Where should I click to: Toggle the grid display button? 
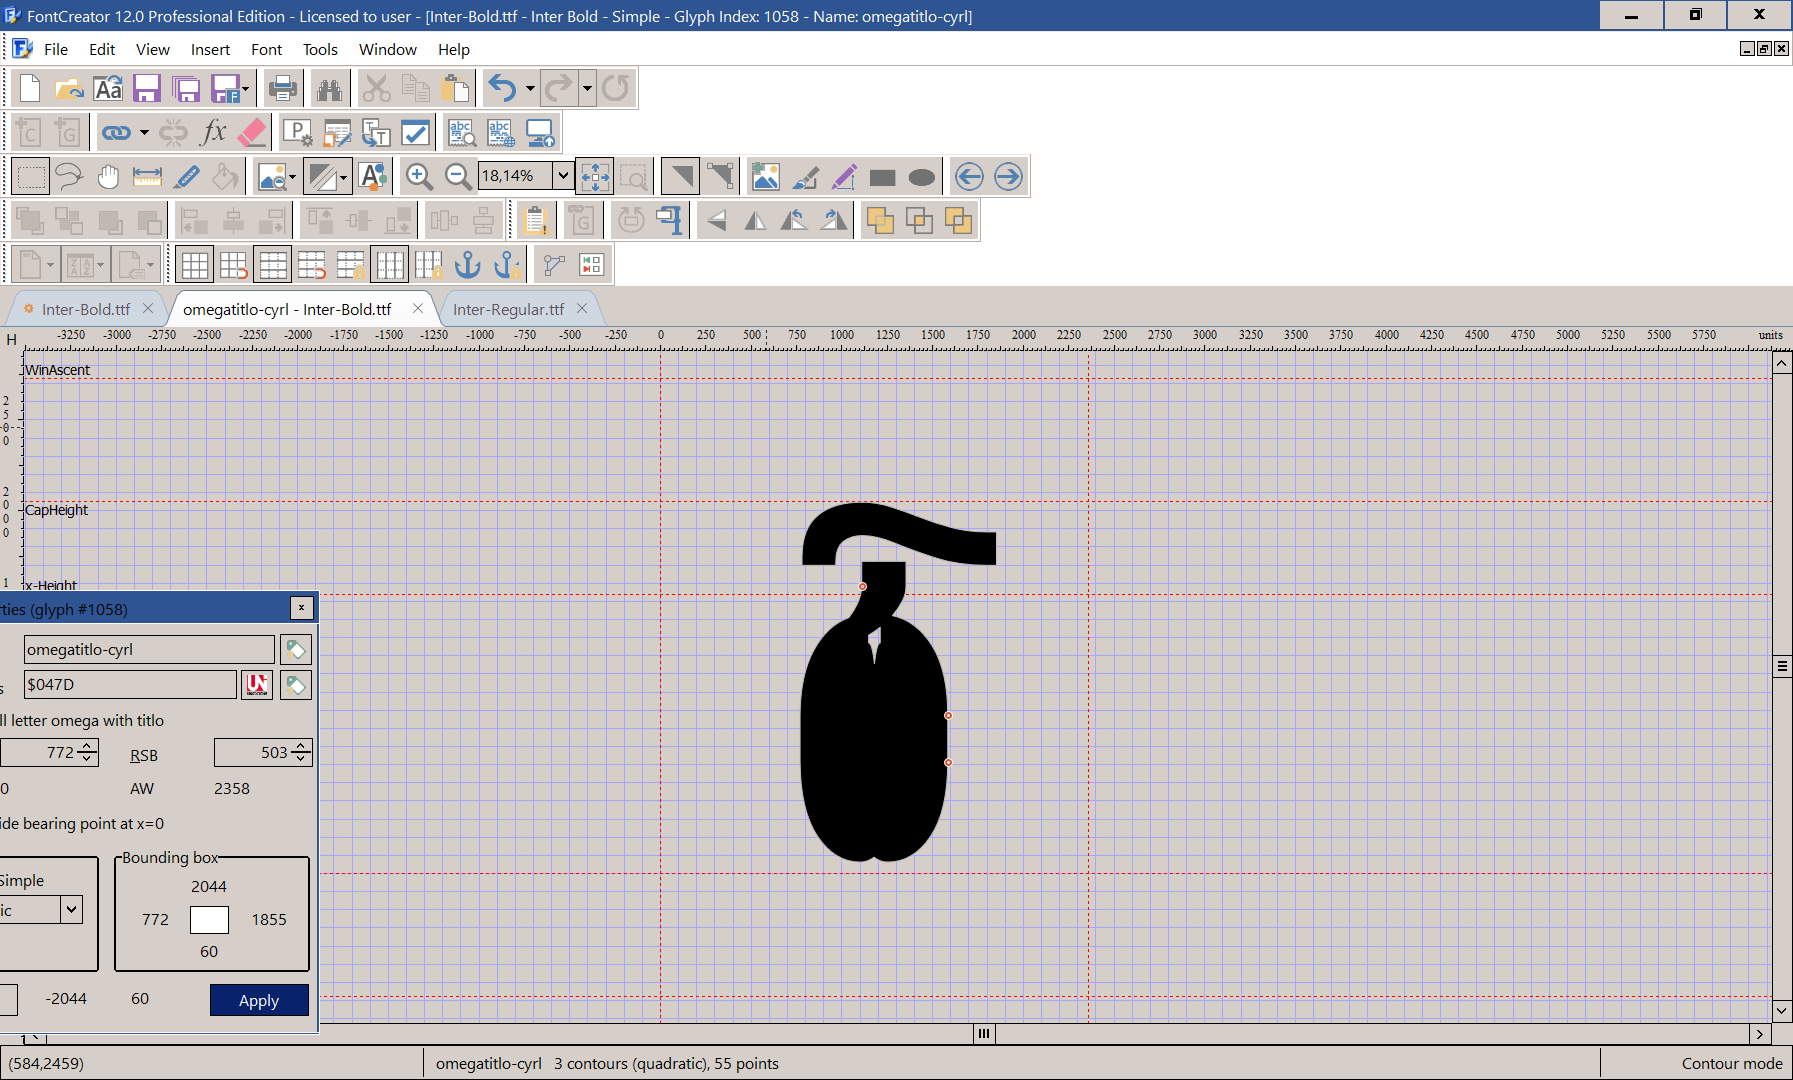click(x=195, y=265)
